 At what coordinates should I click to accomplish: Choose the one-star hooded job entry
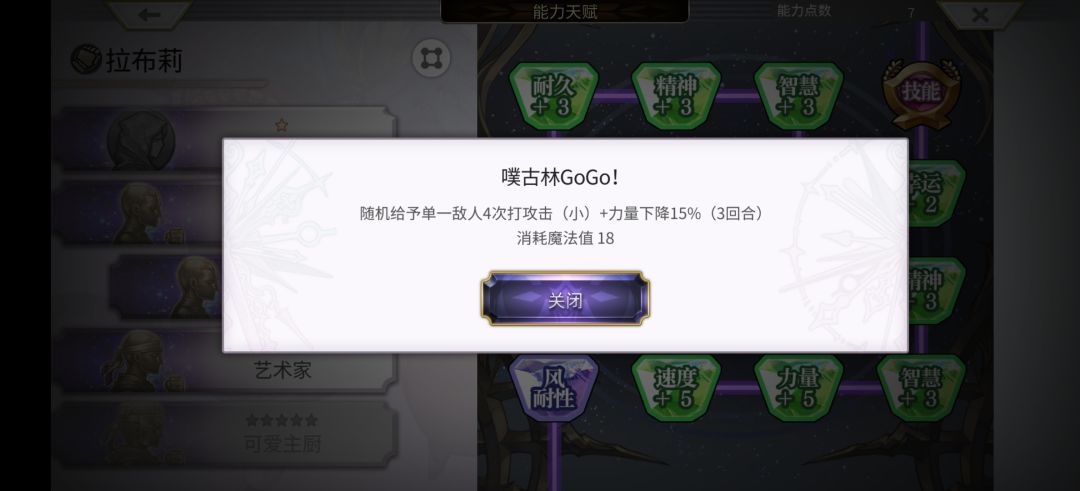[227, 138]
